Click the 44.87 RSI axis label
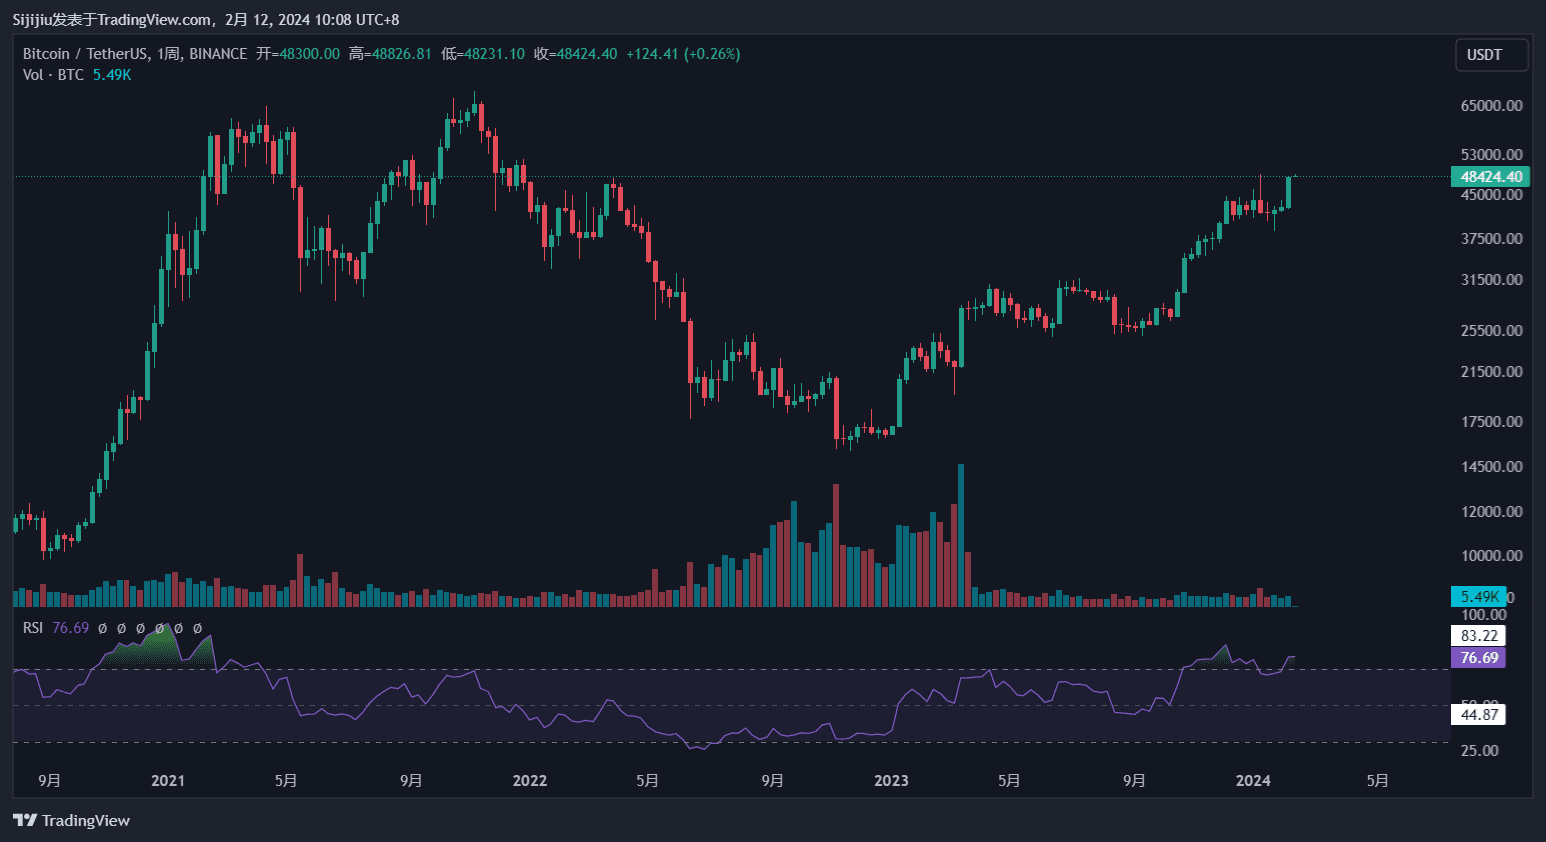The height and width of the screenshot is (842, 1546). click(x=1478, y=714)
